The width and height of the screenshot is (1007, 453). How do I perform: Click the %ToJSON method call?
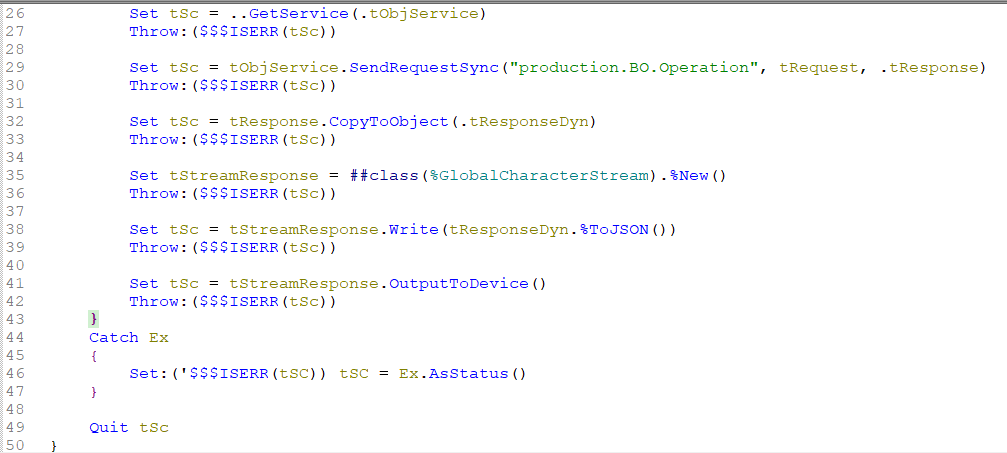(x=615, y=229)
